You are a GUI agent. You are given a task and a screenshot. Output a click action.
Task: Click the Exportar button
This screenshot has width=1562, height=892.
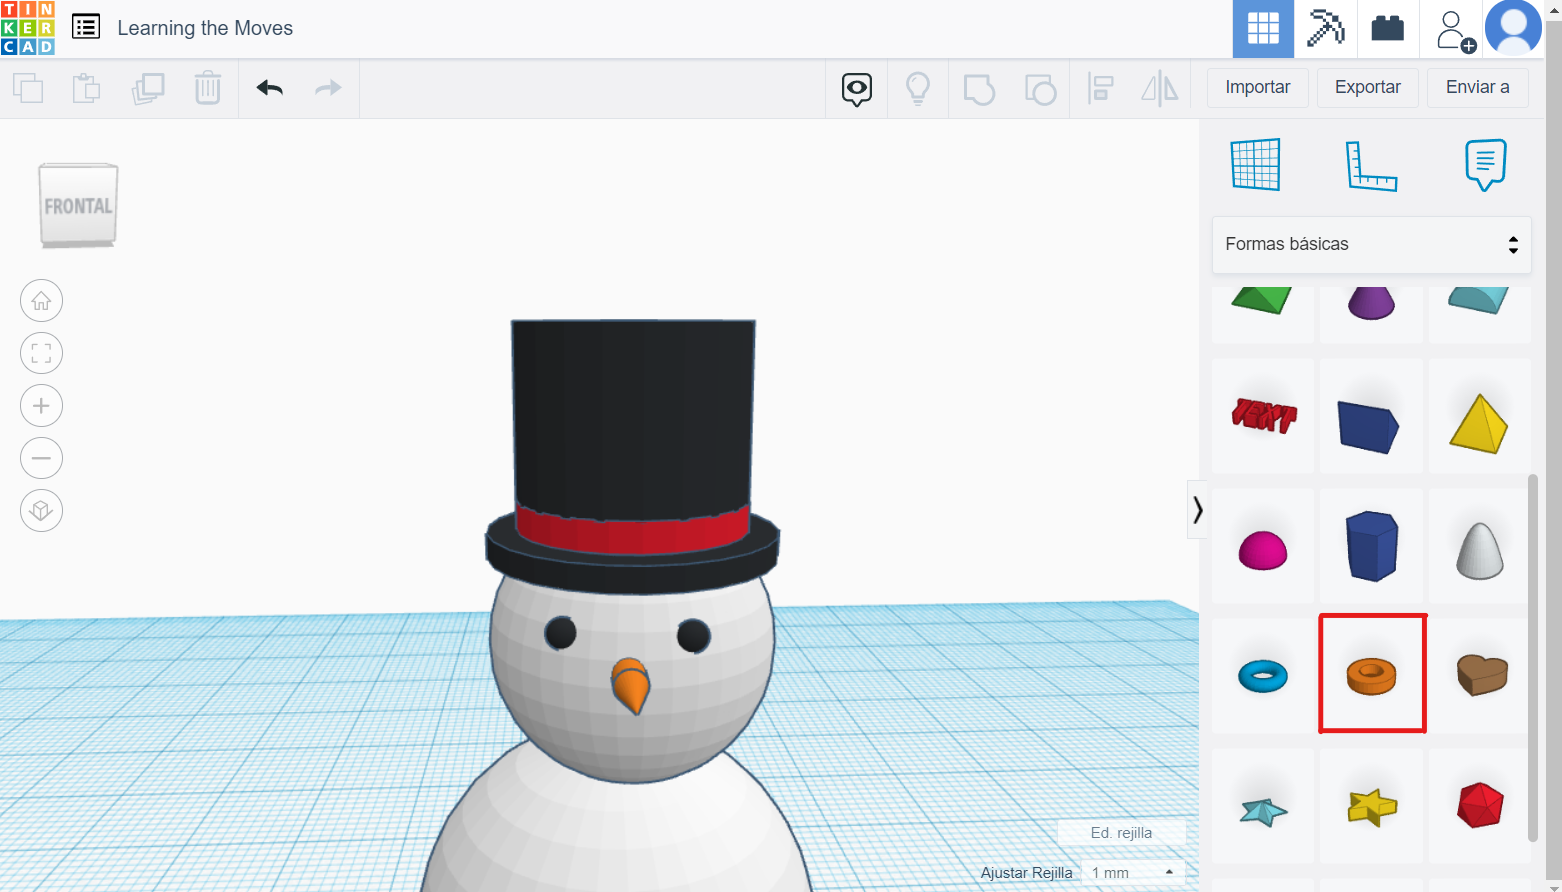coord(1368,87)
